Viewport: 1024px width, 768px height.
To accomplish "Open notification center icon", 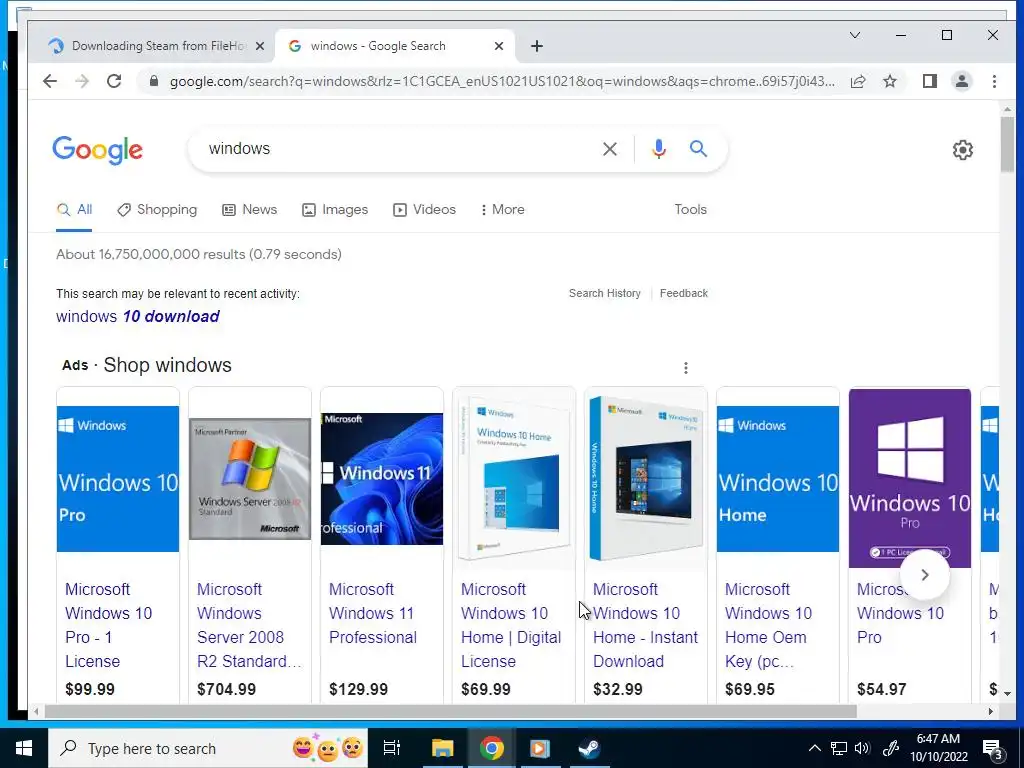I will [x=993, y=748].
